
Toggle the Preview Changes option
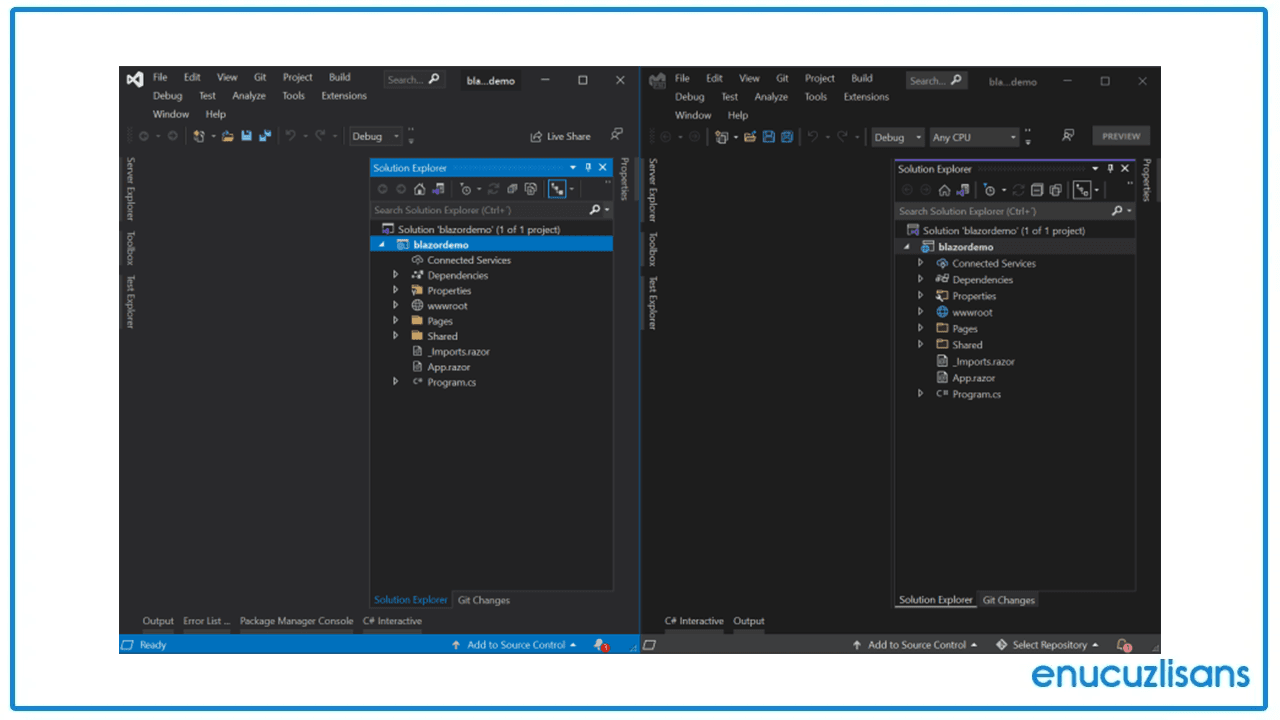1120,136
